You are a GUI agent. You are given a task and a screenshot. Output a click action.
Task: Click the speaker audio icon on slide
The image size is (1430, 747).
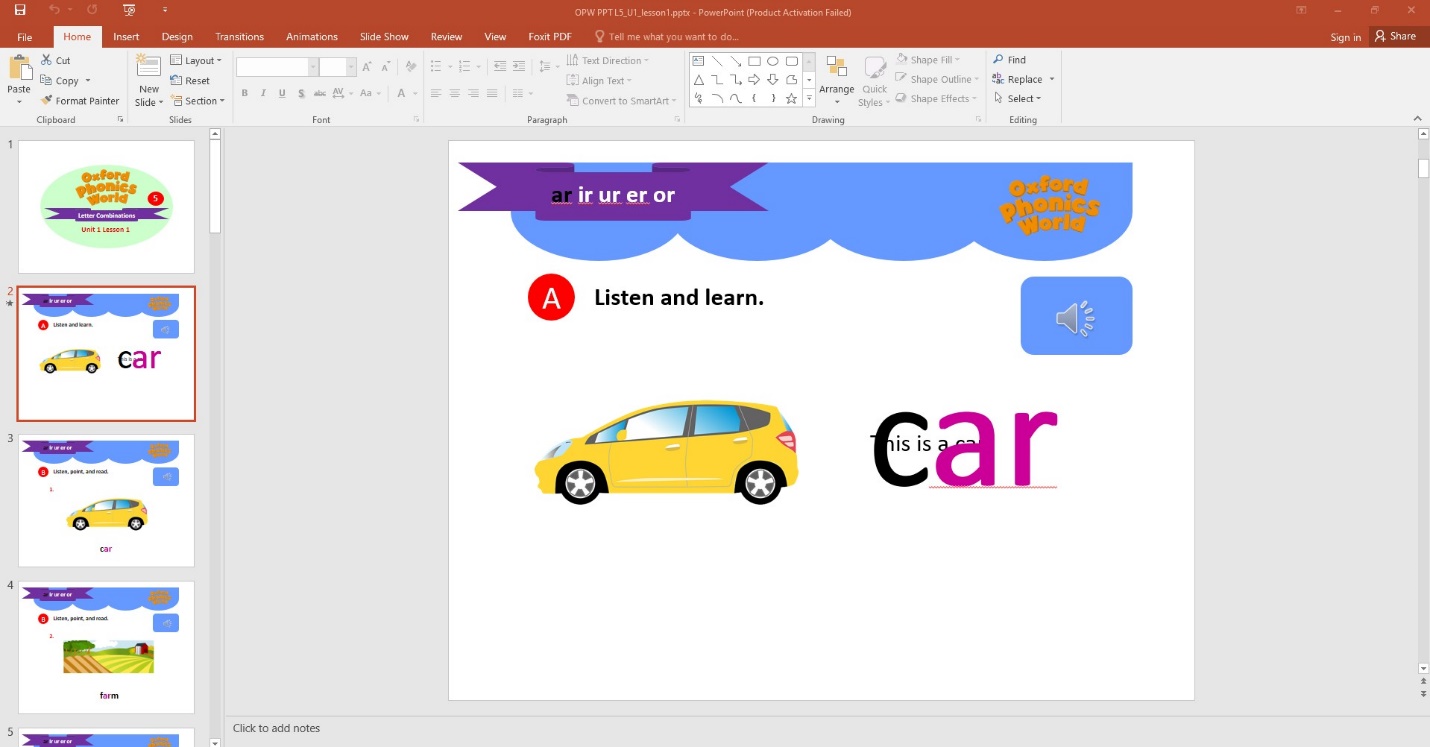(1076, 317)
